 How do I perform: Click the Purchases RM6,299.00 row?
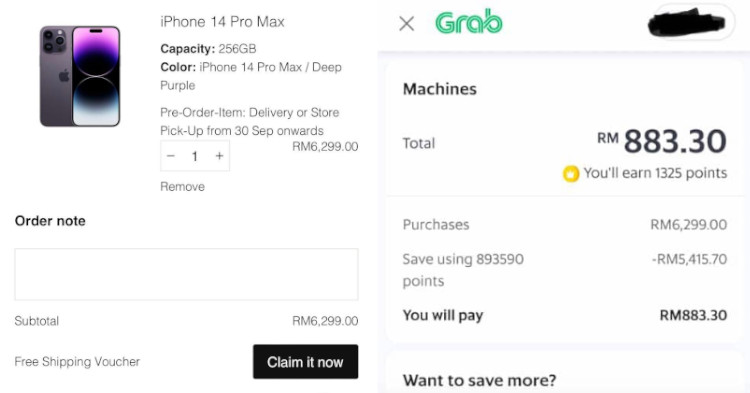point(565,225)
